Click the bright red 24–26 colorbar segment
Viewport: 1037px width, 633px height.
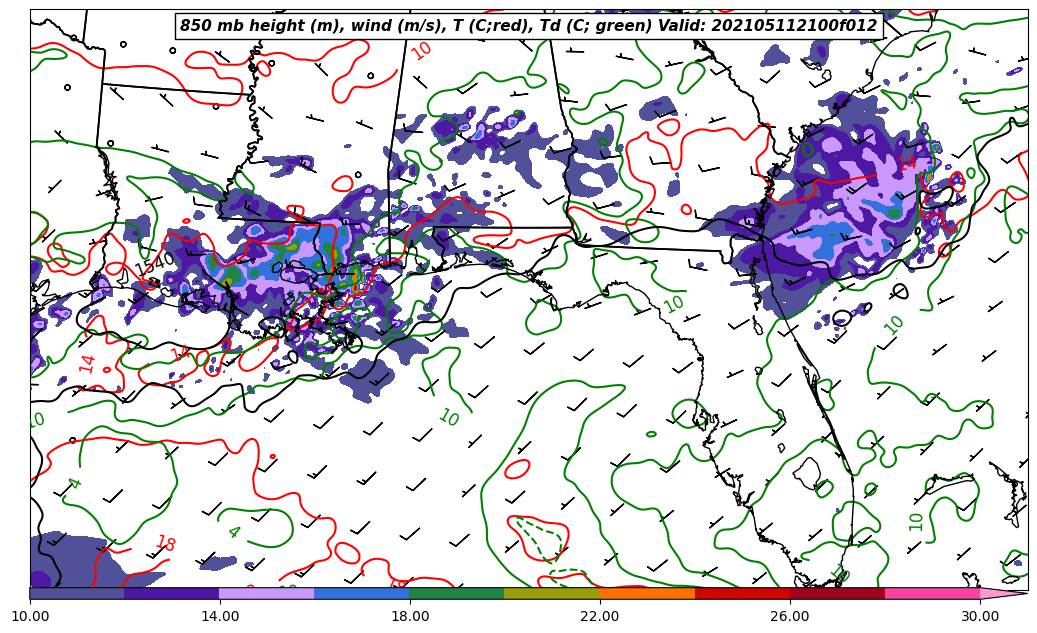[x=742, y=593]
